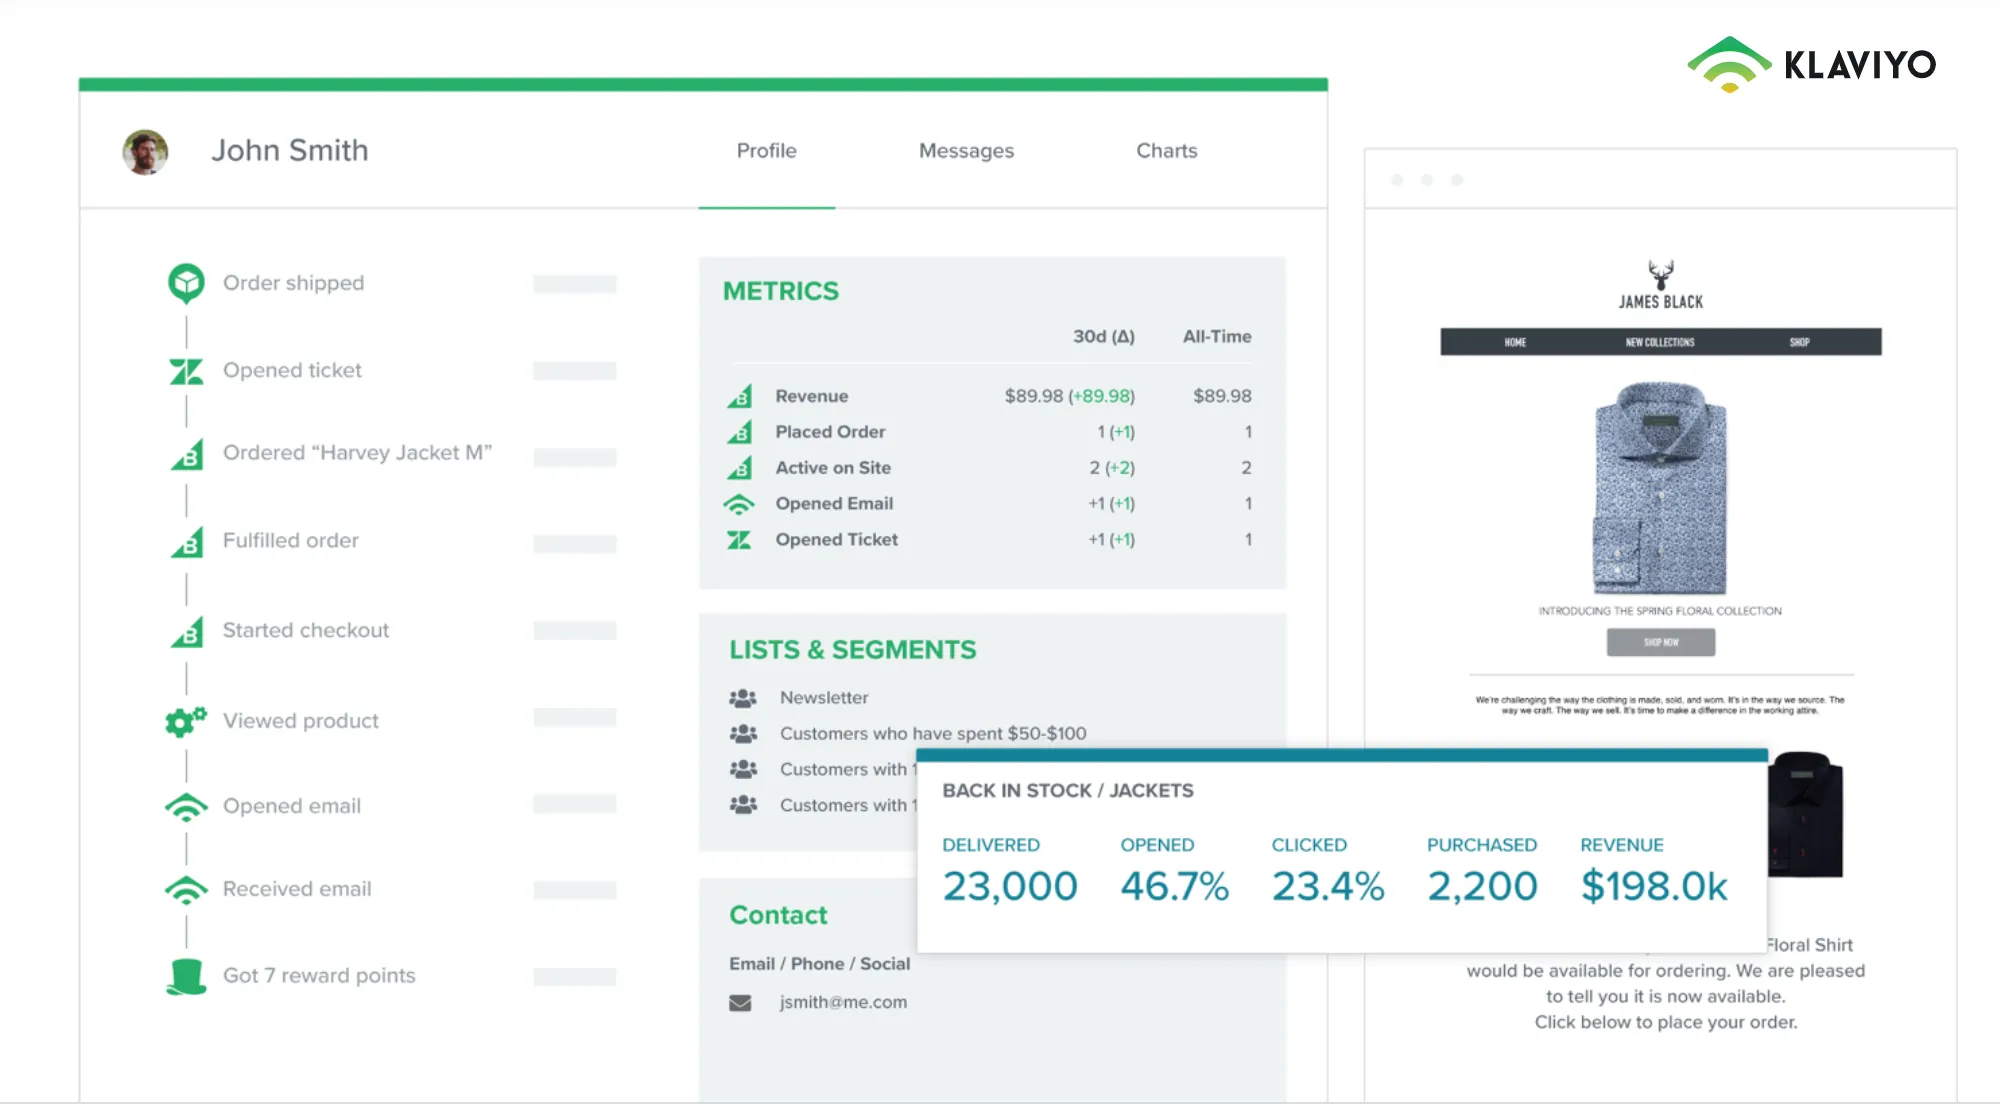Image resolution: width=2000 pixels, height=1104 pixels.
Task: Click the envelope icon beside jsmith@me.com
Action: [740, 1003]
